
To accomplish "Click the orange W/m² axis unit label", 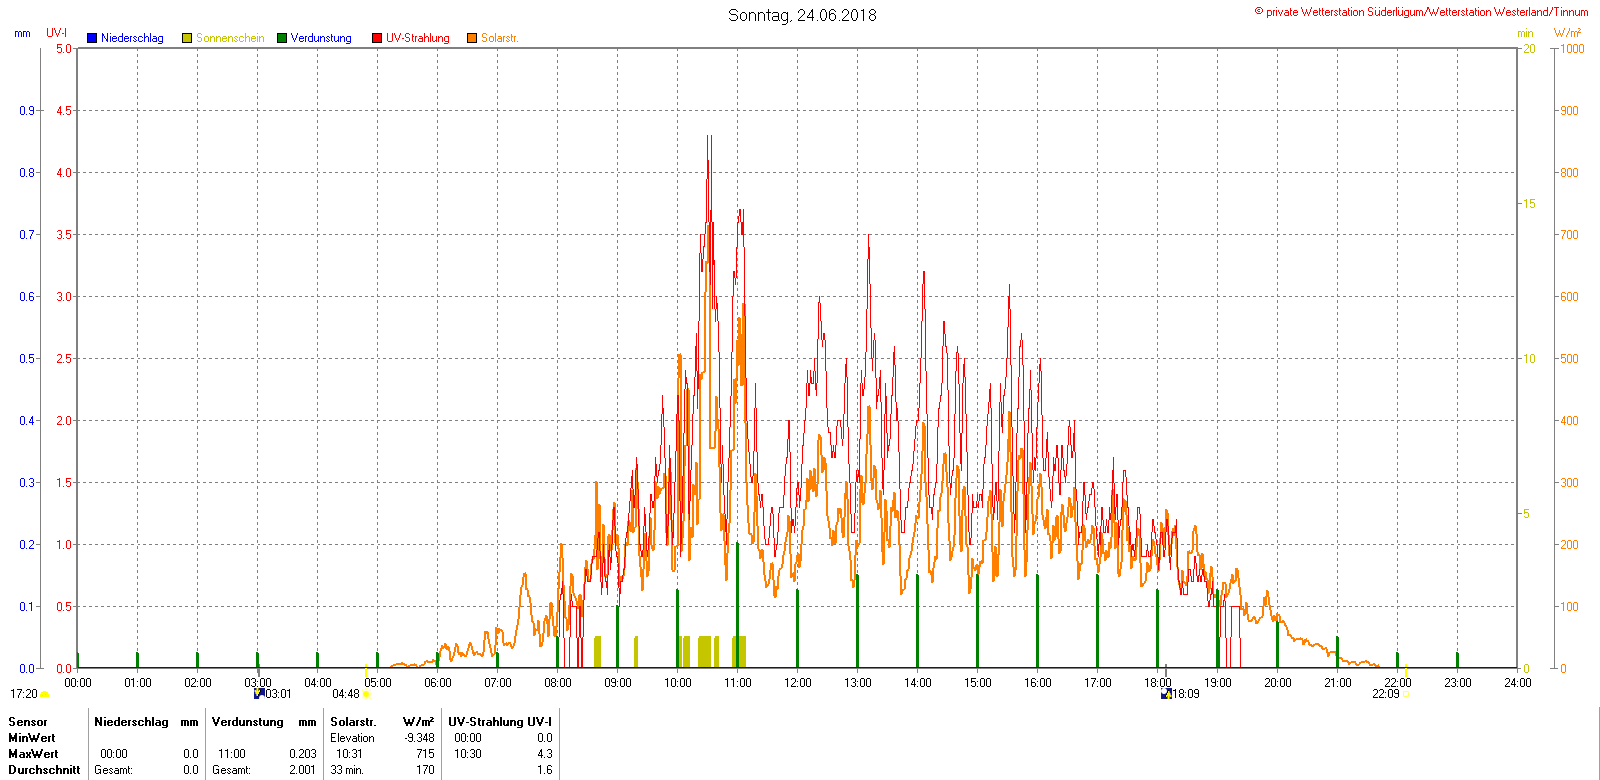I will pyautogui.click(x=1567, y=33).
